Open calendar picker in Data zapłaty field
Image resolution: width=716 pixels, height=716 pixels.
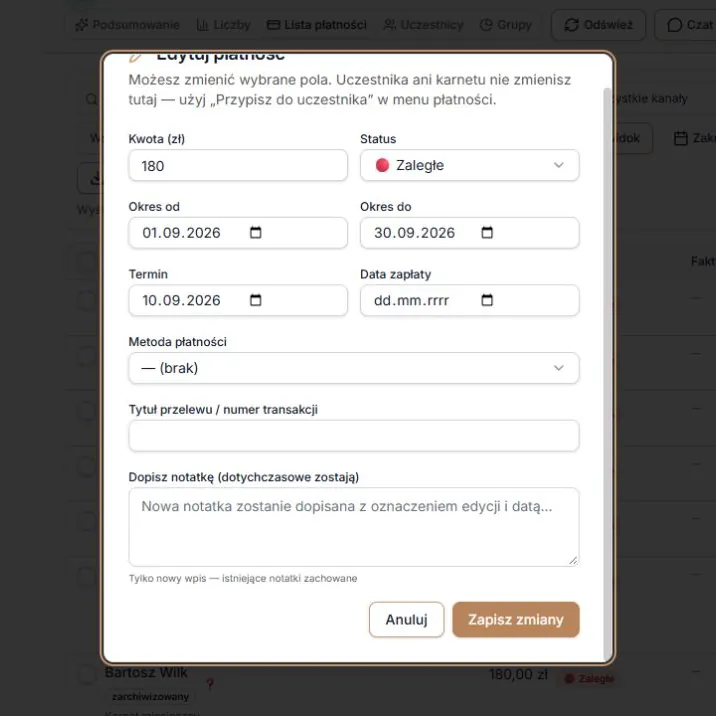pyautogui.click(x=487, y=300)
